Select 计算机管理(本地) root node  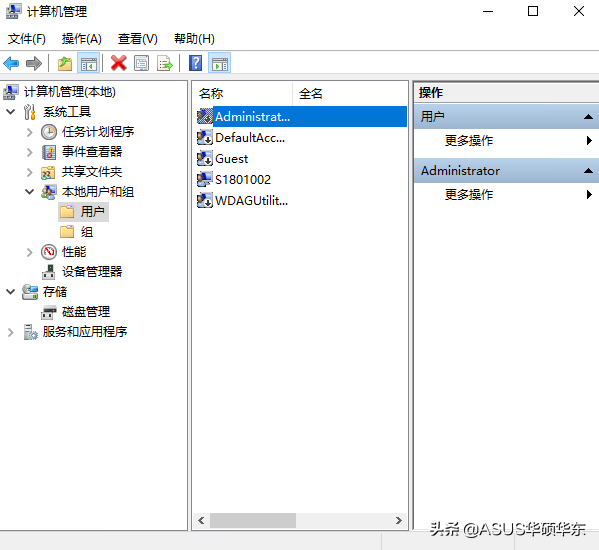pyautogui.click(x=70, y=92)
